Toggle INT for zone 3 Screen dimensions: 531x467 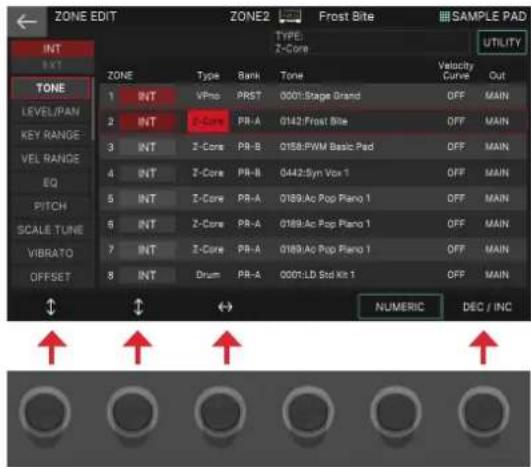coord(147,147)
